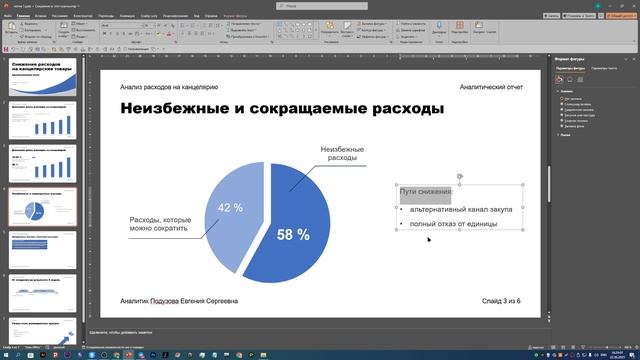Image resolution: width=640 pixels, height=360 pixels.
Task: Select the Format Painter tool
Action: tap(36, 36)
